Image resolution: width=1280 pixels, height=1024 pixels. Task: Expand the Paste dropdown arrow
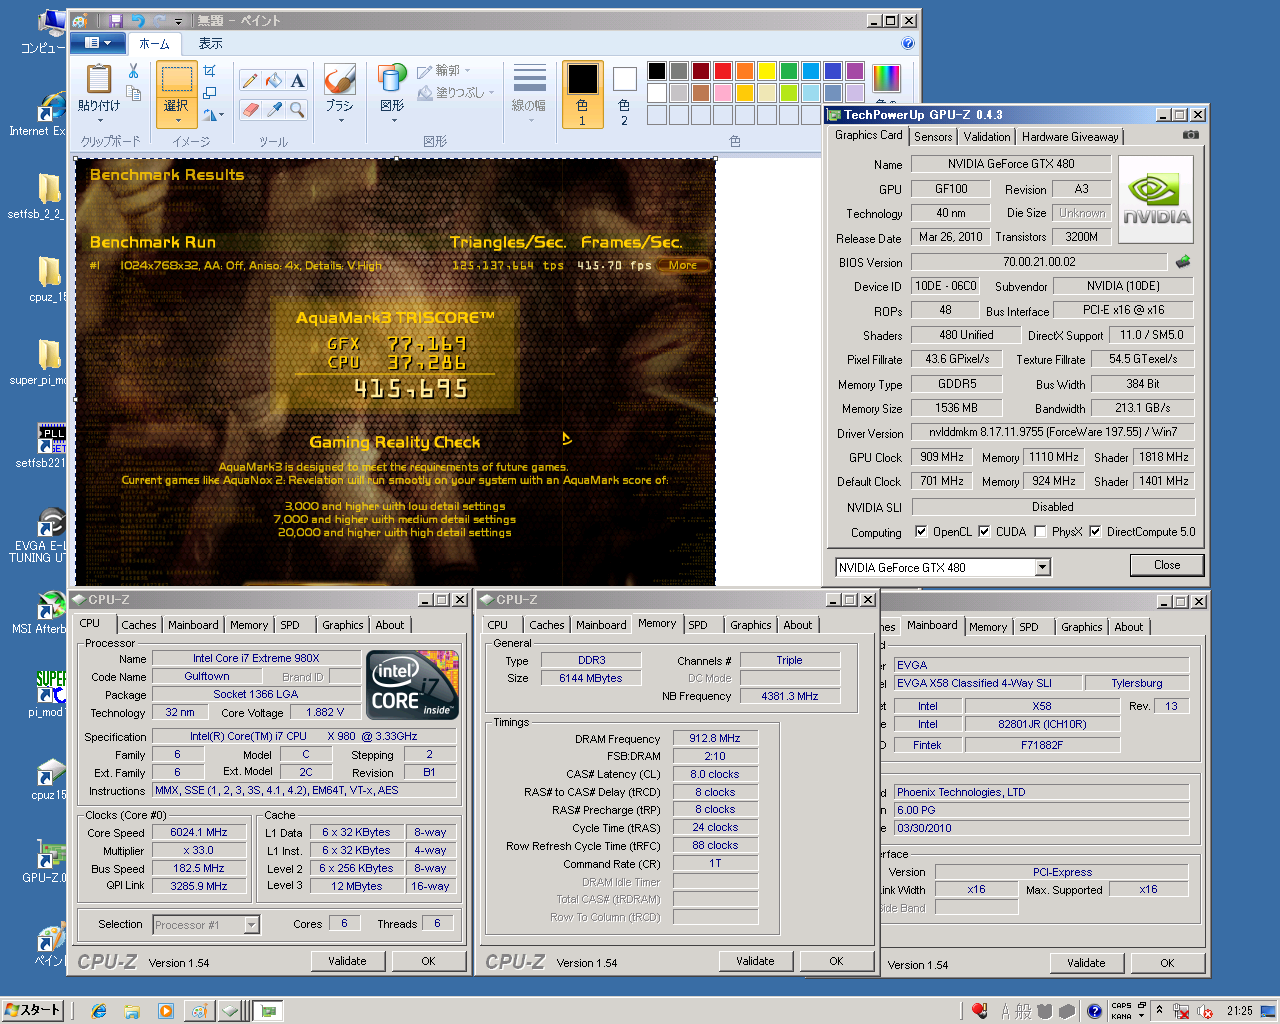point(99,121)
